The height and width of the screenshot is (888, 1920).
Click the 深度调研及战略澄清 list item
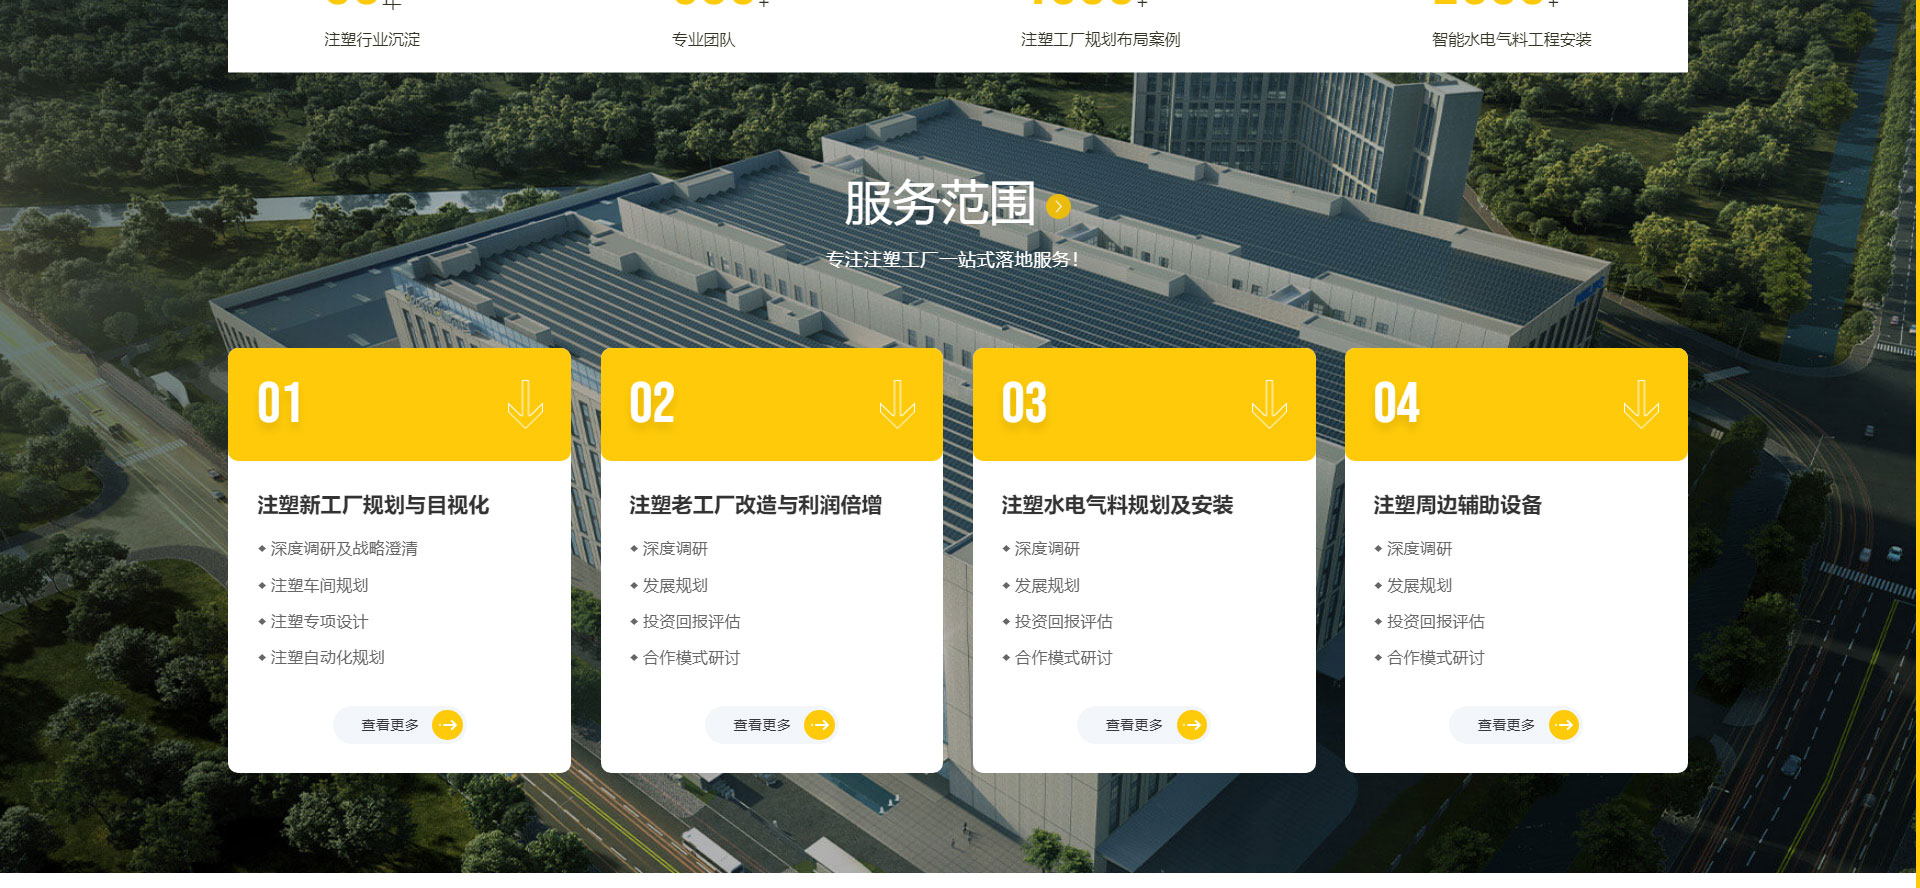coord(344,549)
